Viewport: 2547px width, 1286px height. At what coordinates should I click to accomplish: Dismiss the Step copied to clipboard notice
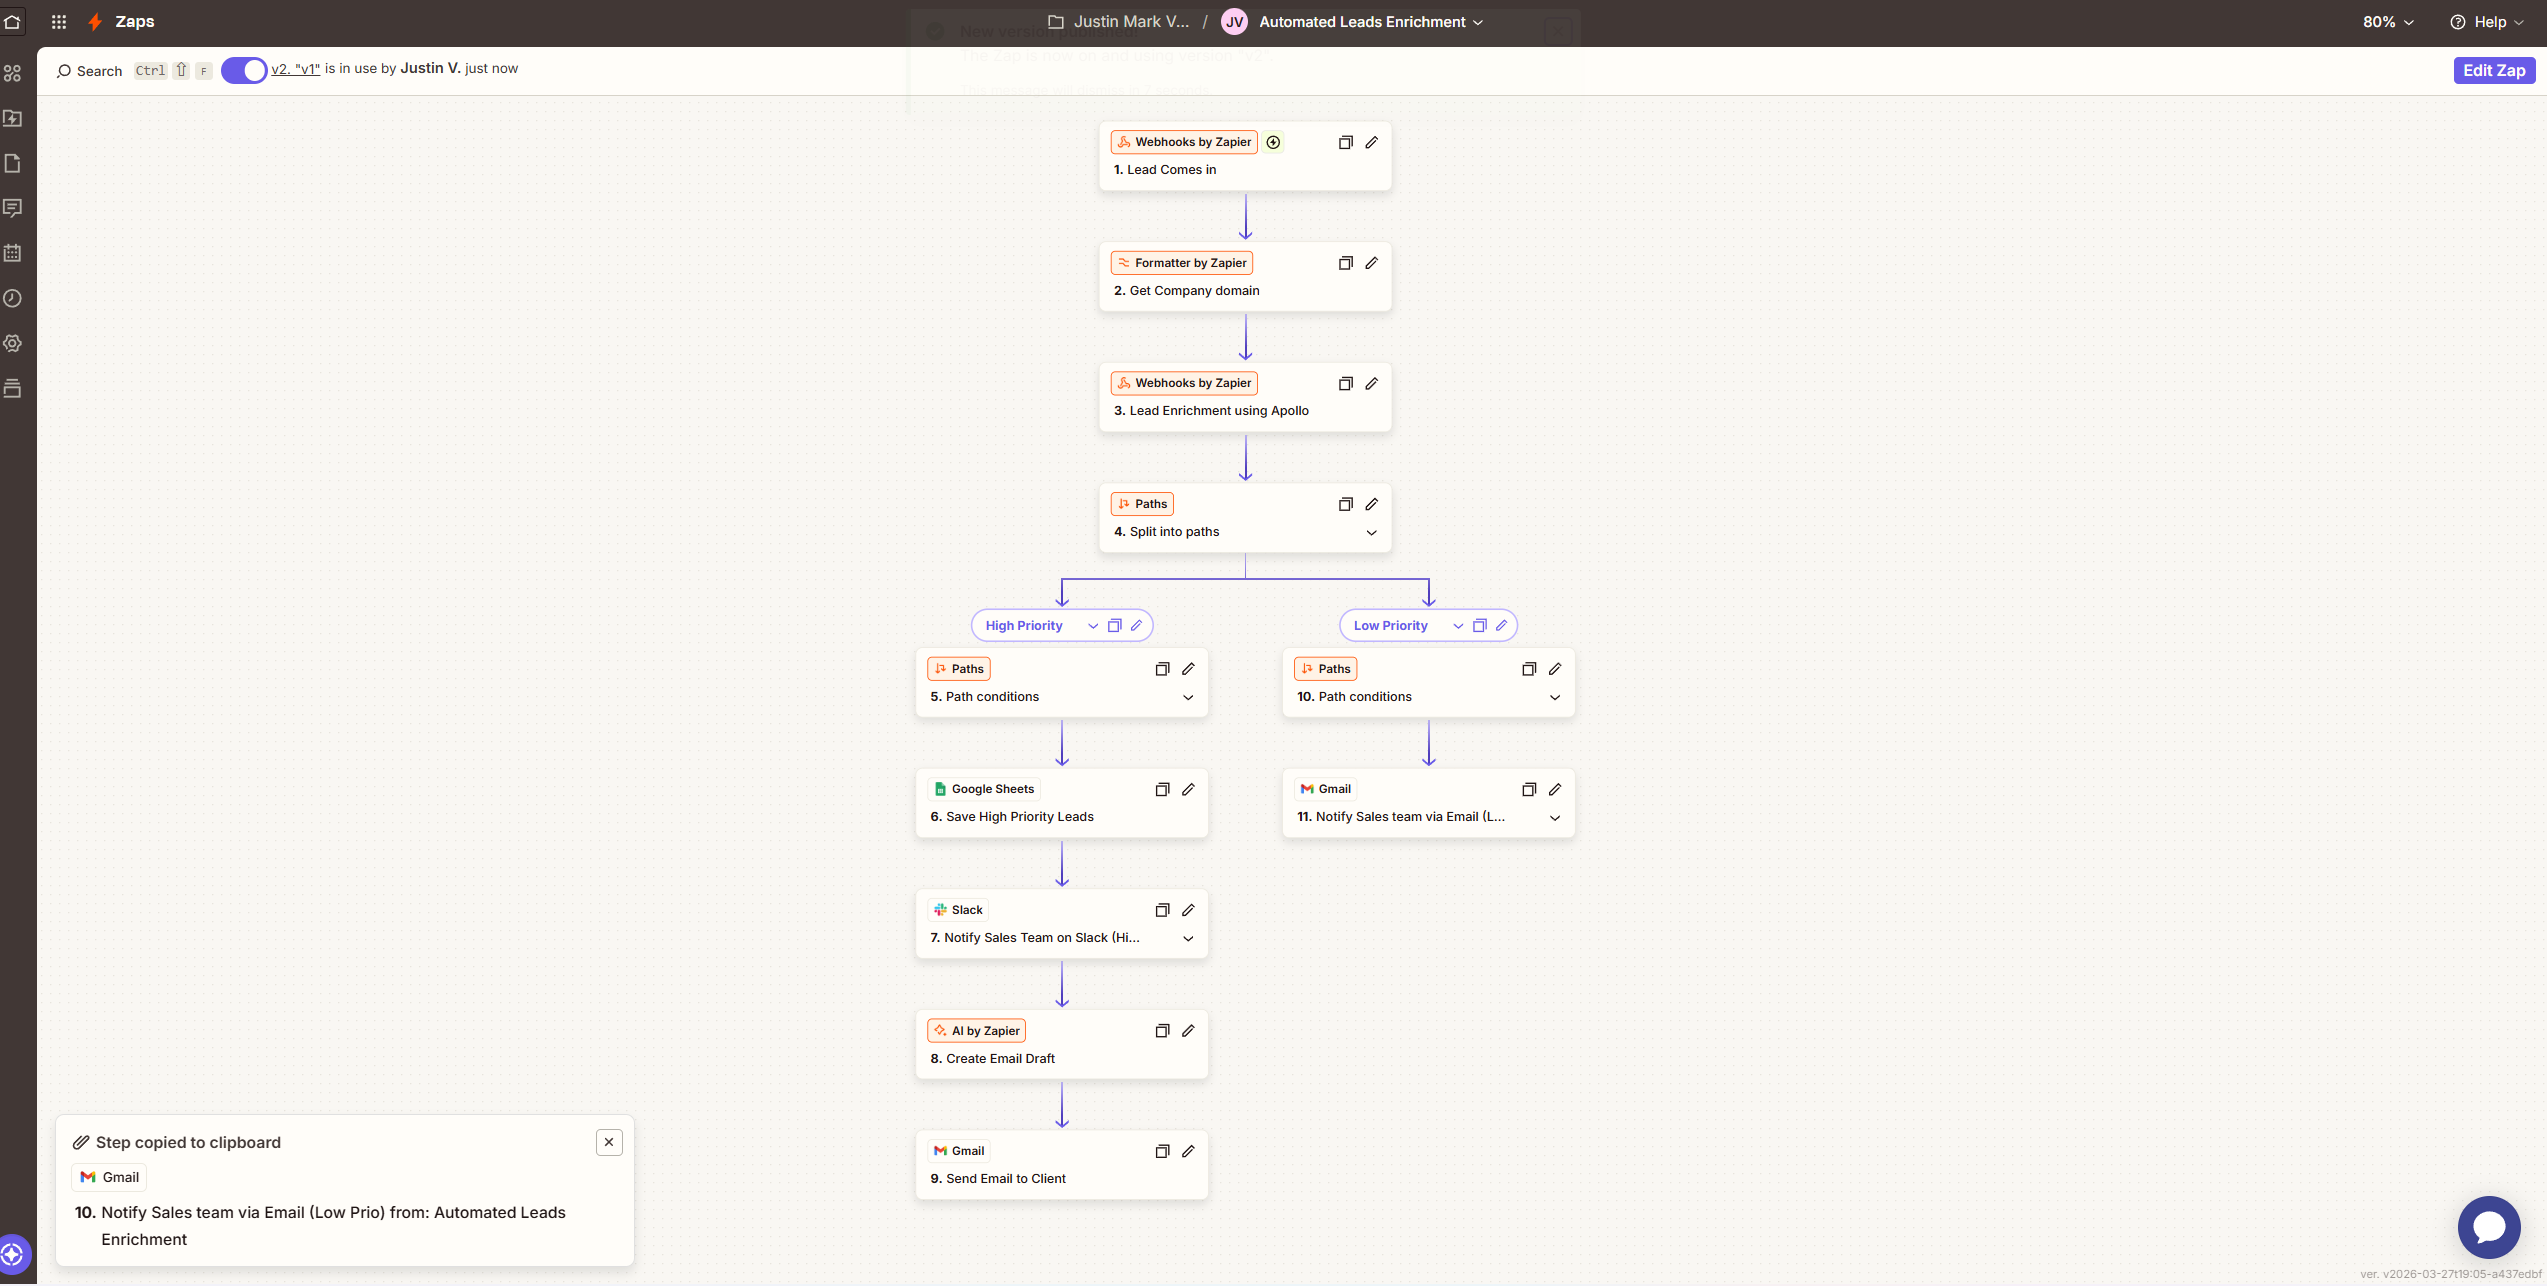609,1142
